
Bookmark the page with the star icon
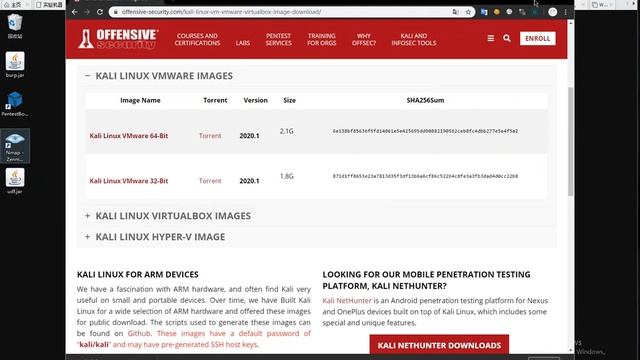click(468, 12)
